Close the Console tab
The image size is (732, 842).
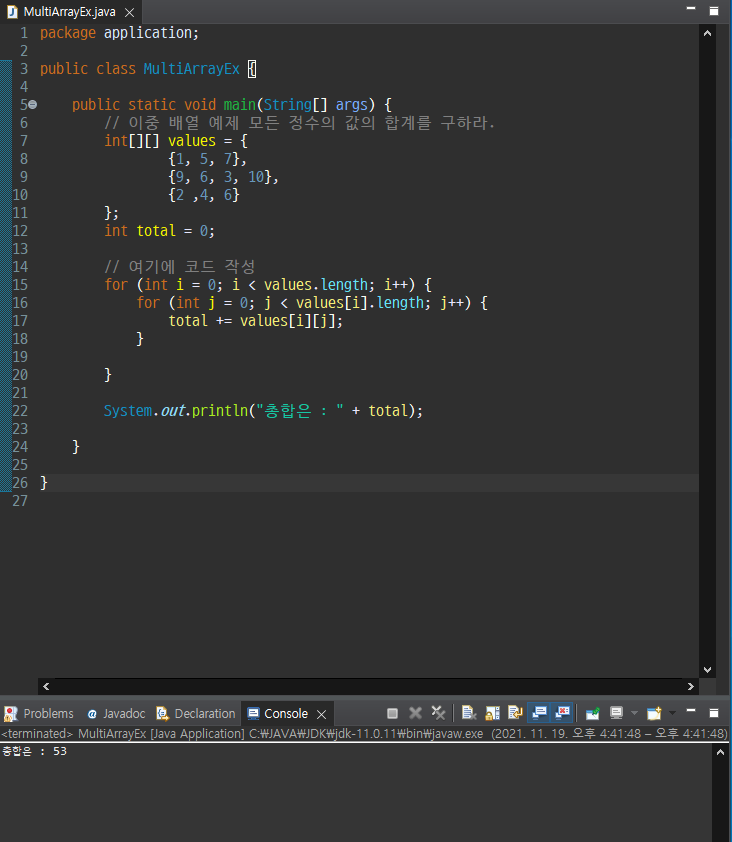pyautogui.click(x=322, y=714)
